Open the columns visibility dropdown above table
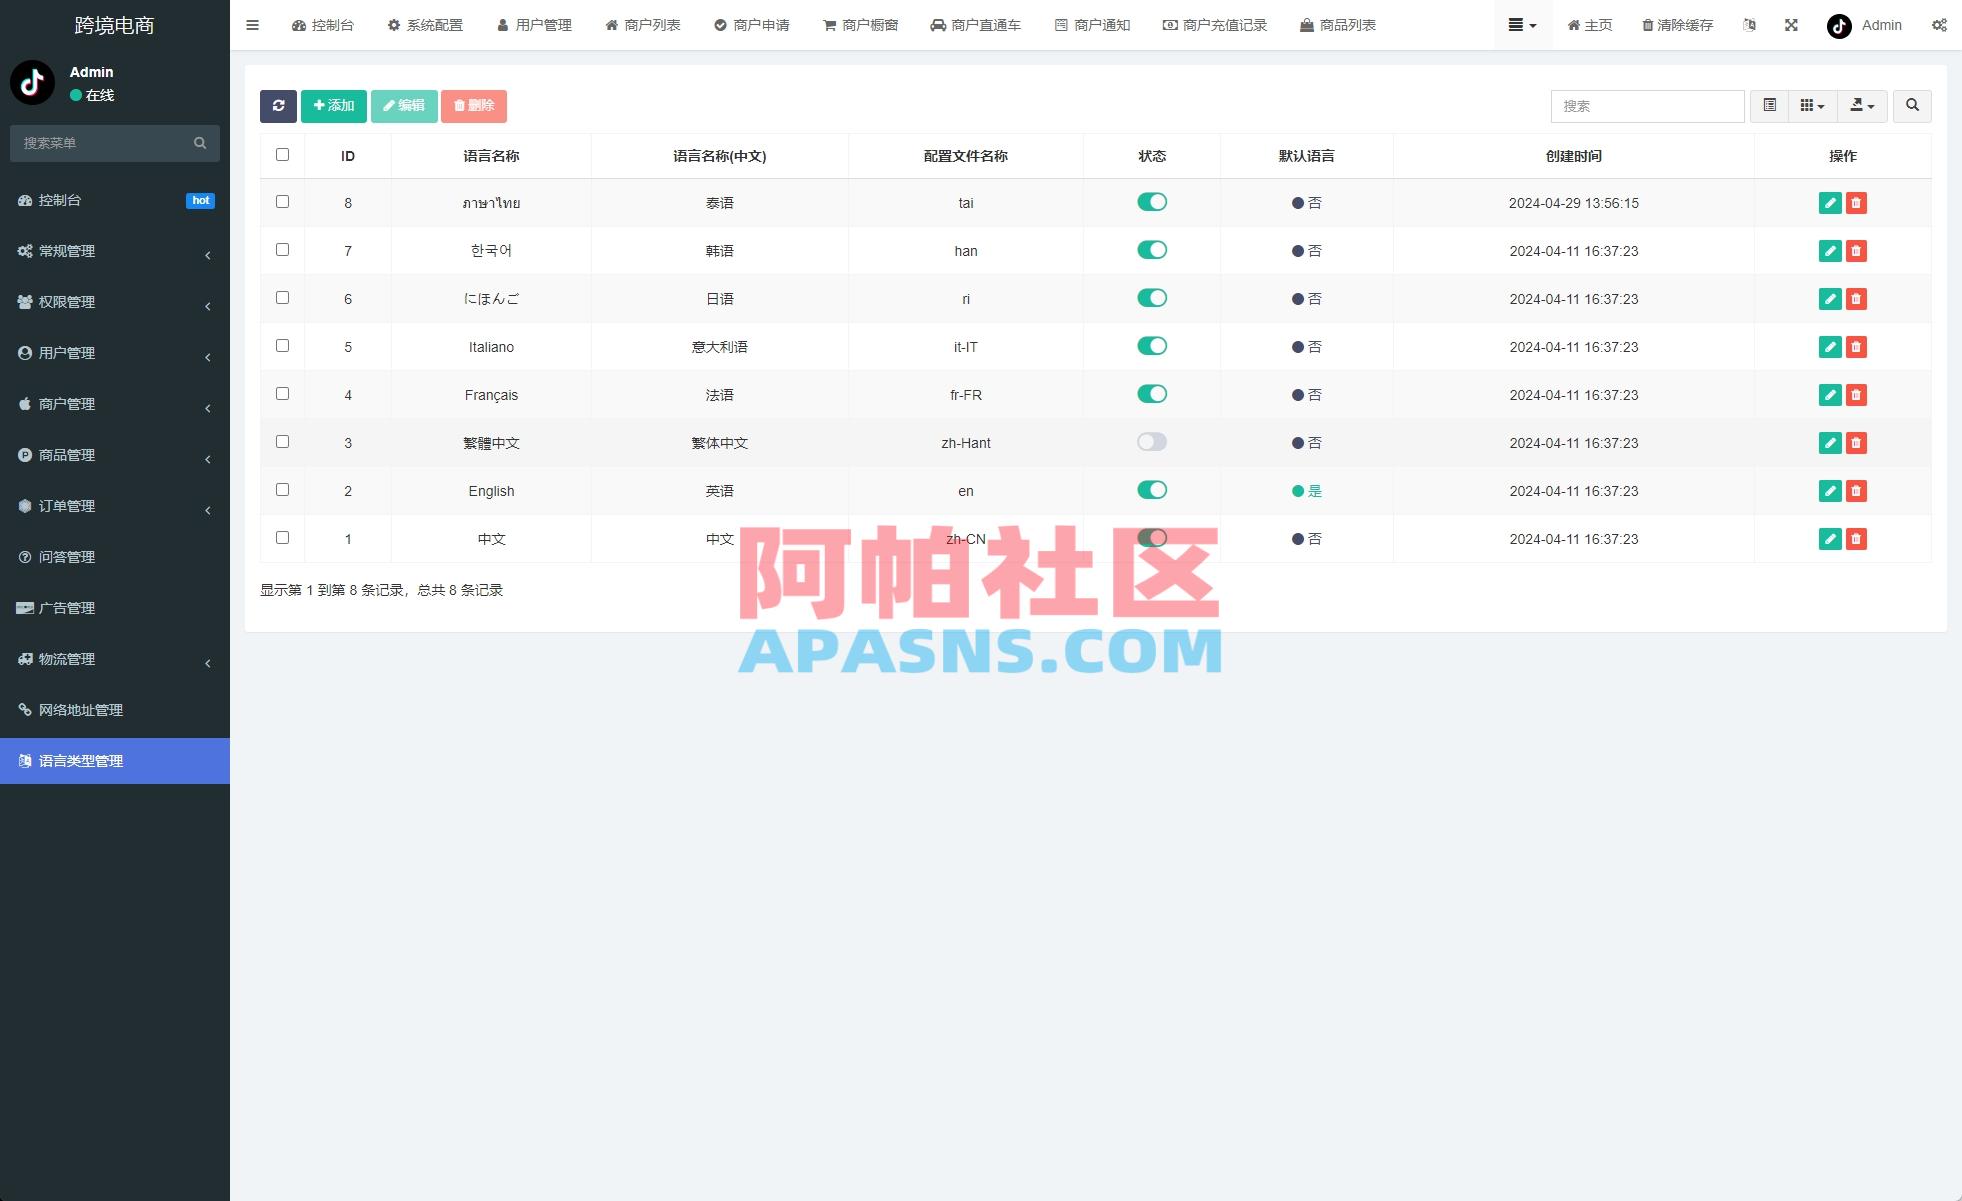Image resolution: width=1962 pixels, height=1201 pixels. (1811, 106)
